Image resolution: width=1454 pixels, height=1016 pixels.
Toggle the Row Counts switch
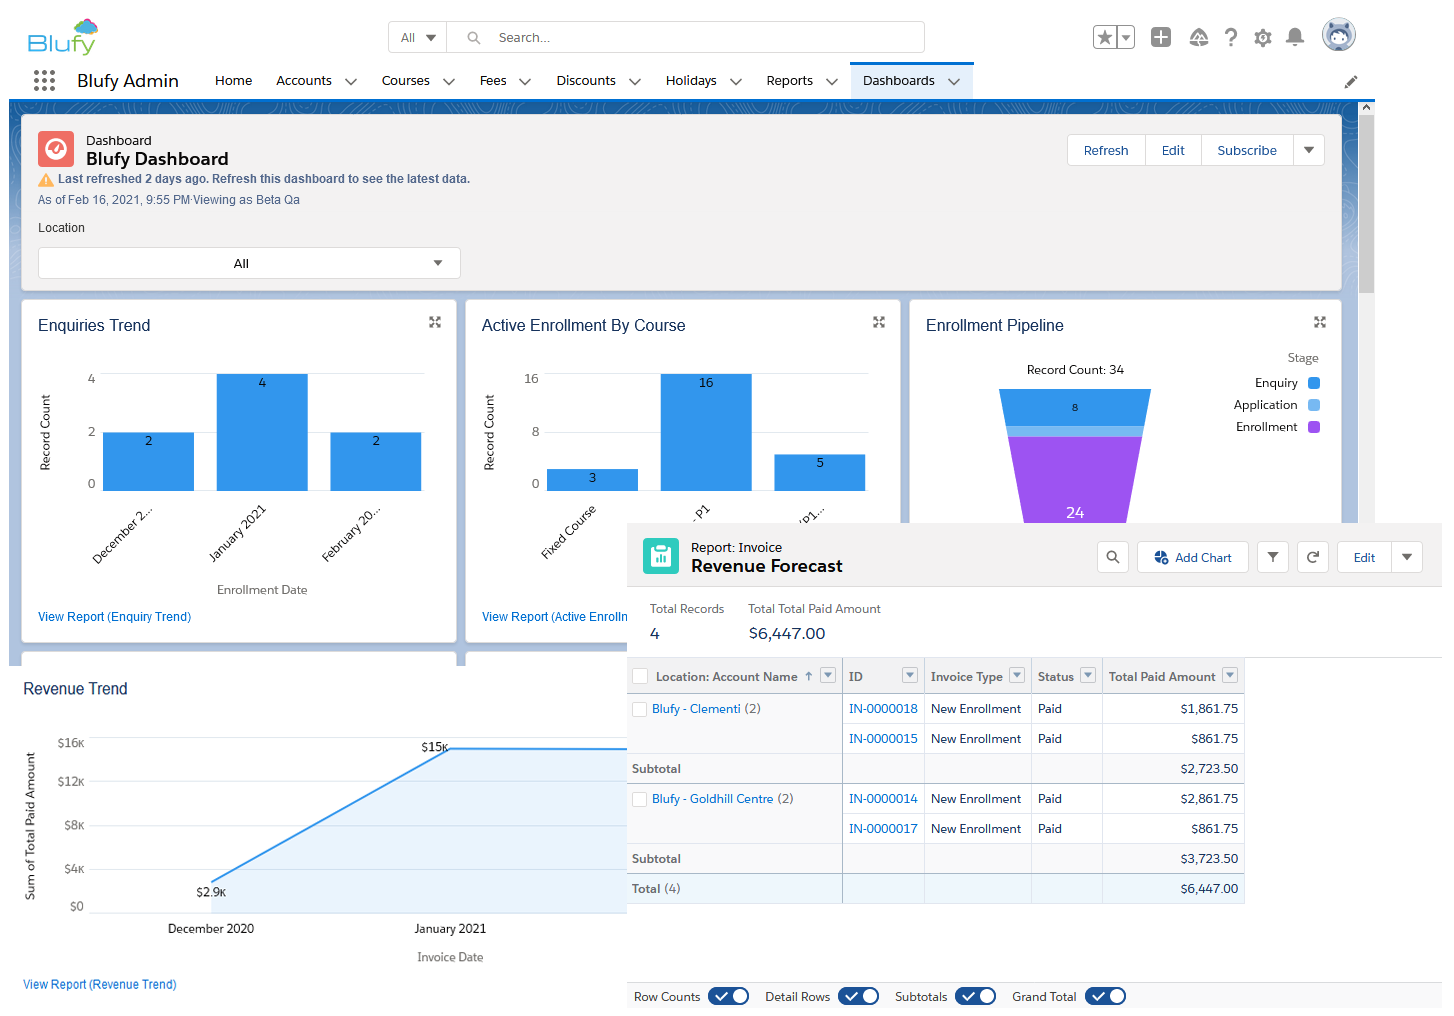[x=729, y=996]
